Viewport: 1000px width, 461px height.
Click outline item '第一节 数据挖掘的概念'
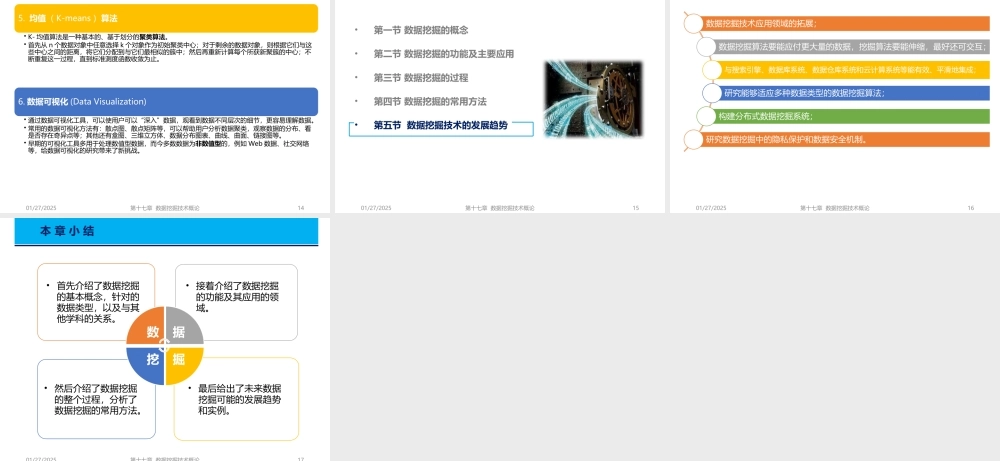421,30
